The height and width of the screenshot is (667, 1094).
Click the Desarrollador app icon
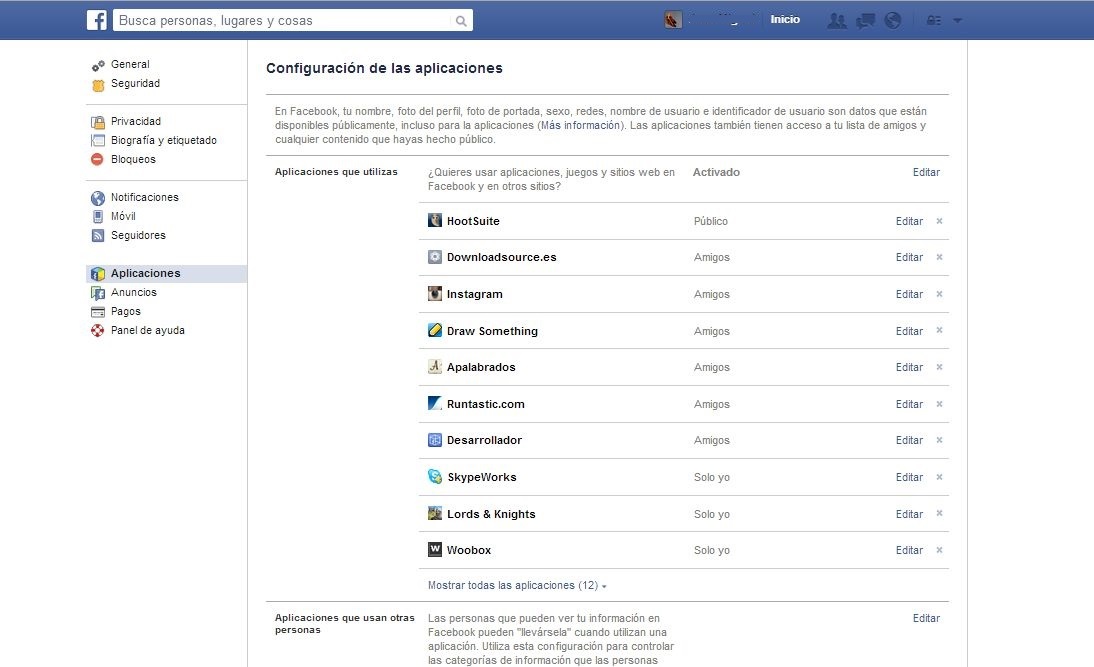click(435, 440)
